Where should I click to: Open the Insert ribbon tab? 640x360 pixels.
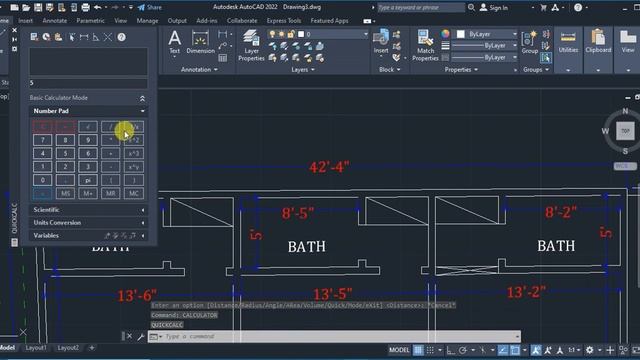(x=25, y=21)
